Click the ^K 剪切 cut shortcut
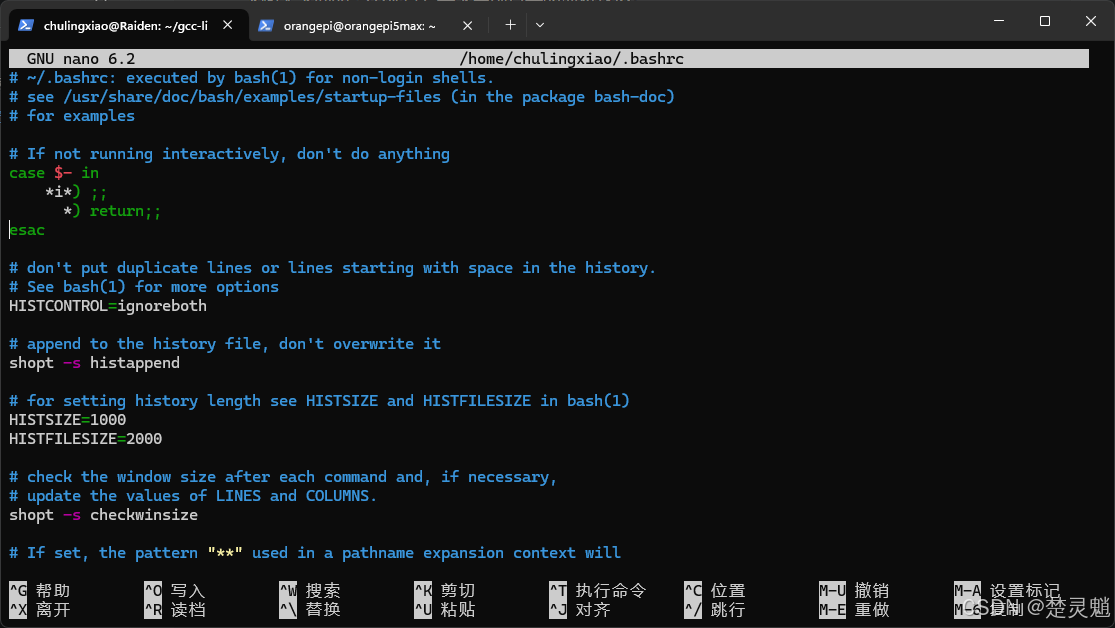This screenshot has height=628, width=1115. coord(445,591)
